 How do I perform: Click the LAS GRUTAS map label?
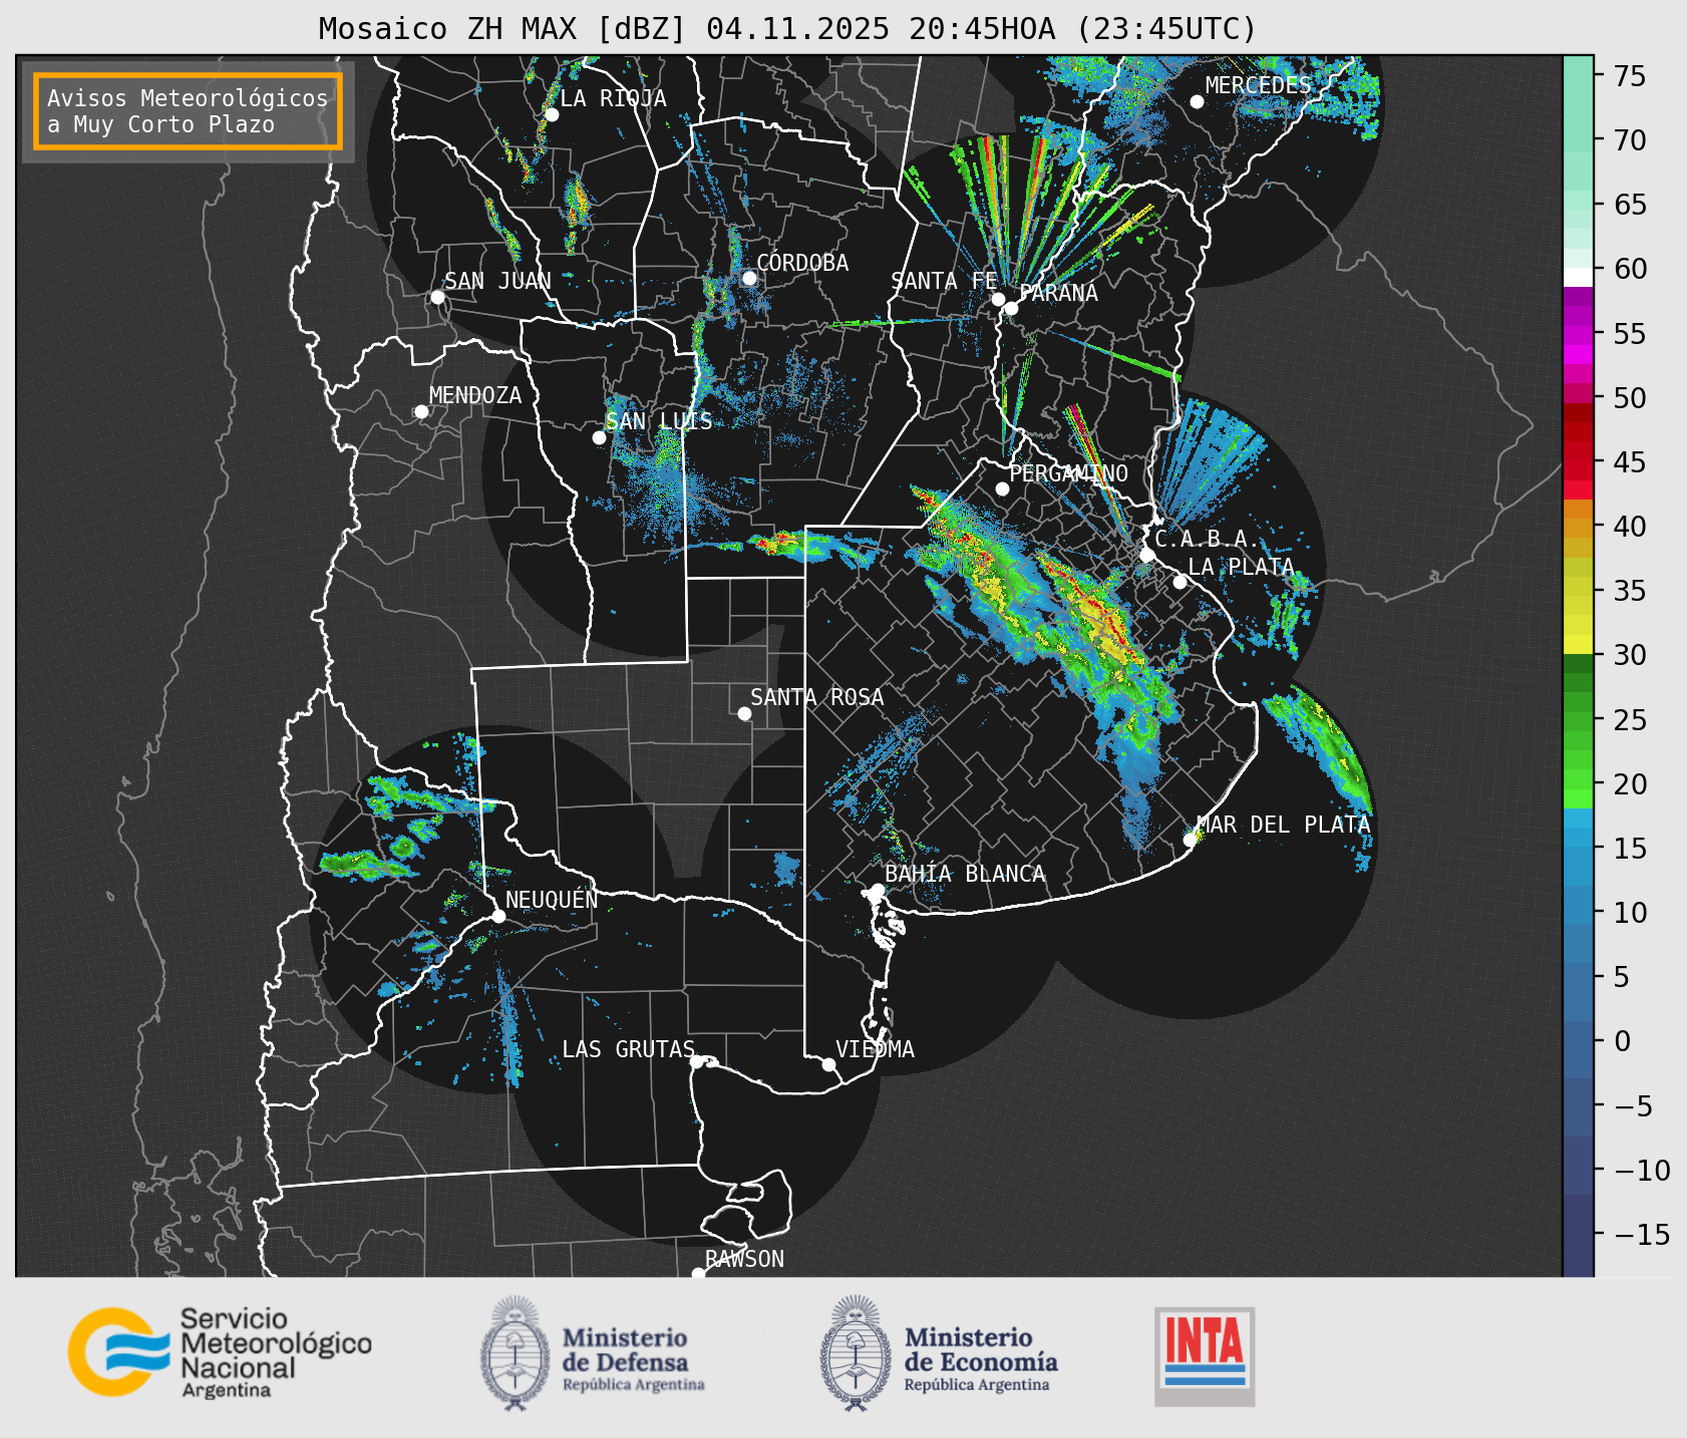tap(628, 1049)
